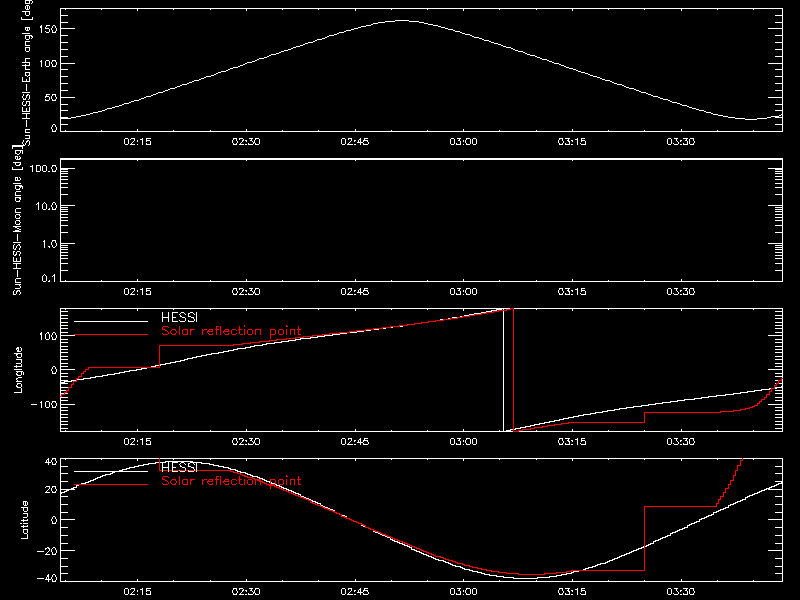Choose 03:30 label under the Longitude plot
This screenshot has width=800, height=600.
coord(681,442)
